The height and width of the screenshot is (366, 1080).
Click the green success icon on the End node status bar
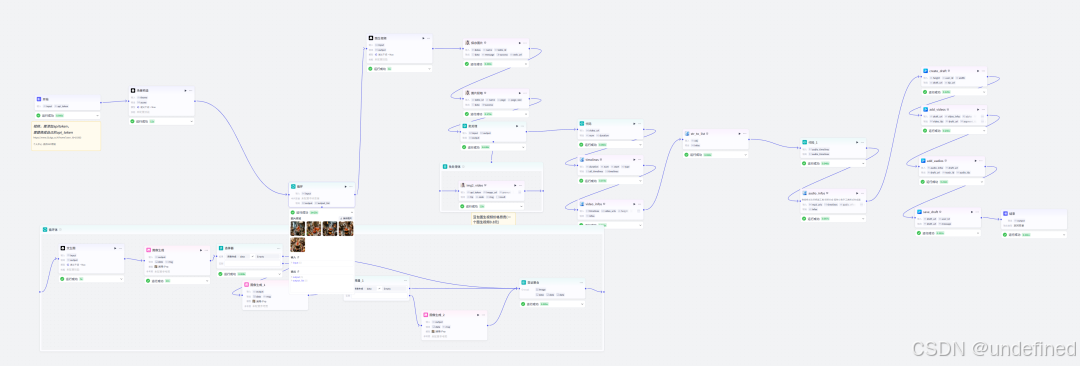[1006, 235]
